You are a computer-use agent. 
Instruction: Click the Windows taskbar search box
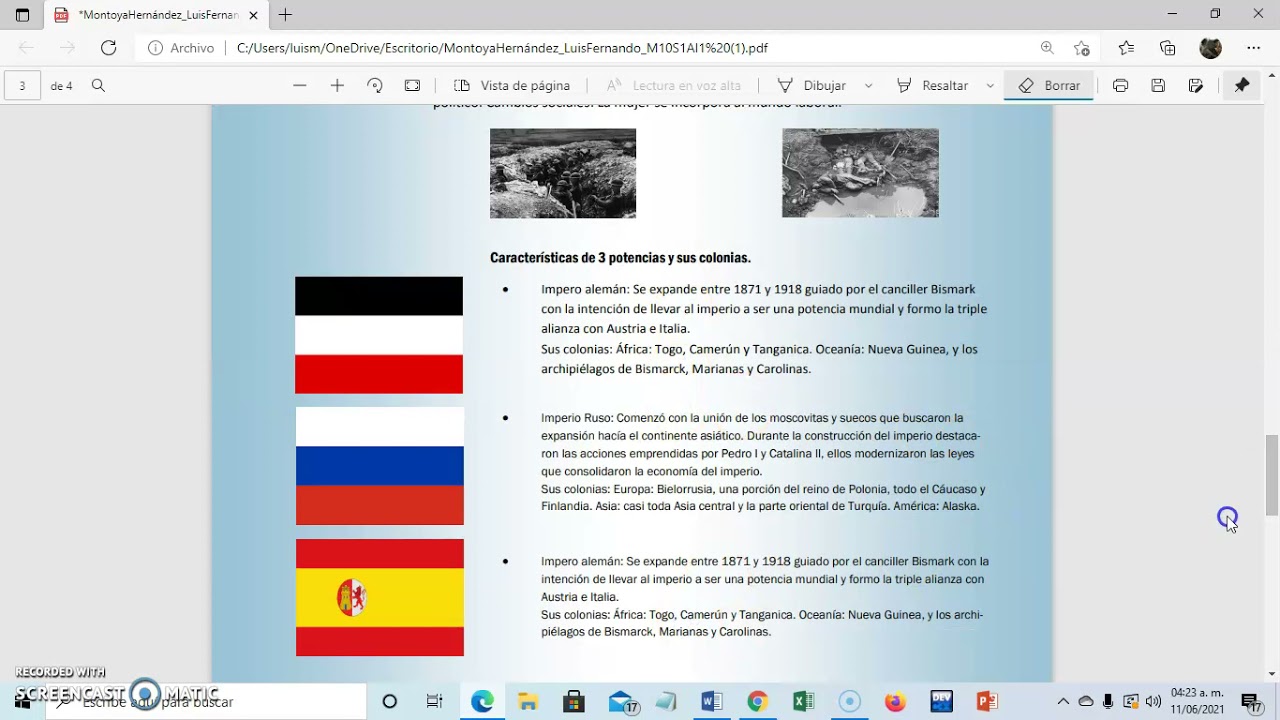point(205,702)
